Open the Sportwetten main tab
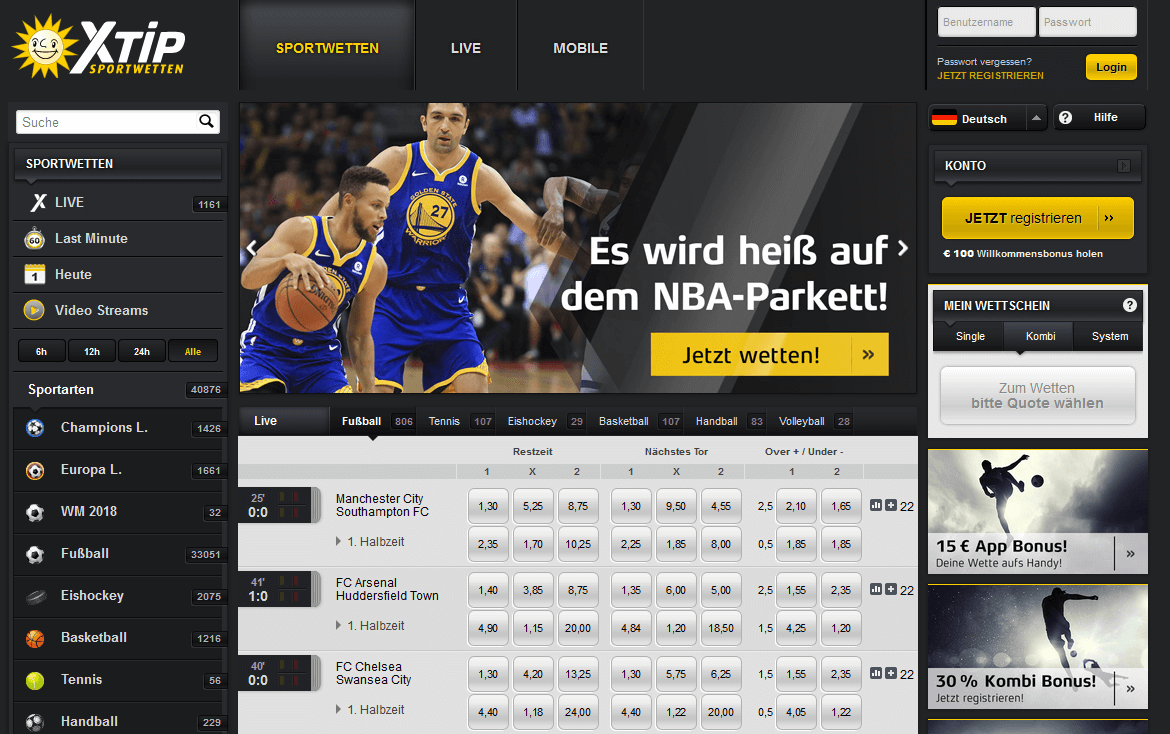The height and width of the screenshot is (734, 1170). [x=328, y=48]
